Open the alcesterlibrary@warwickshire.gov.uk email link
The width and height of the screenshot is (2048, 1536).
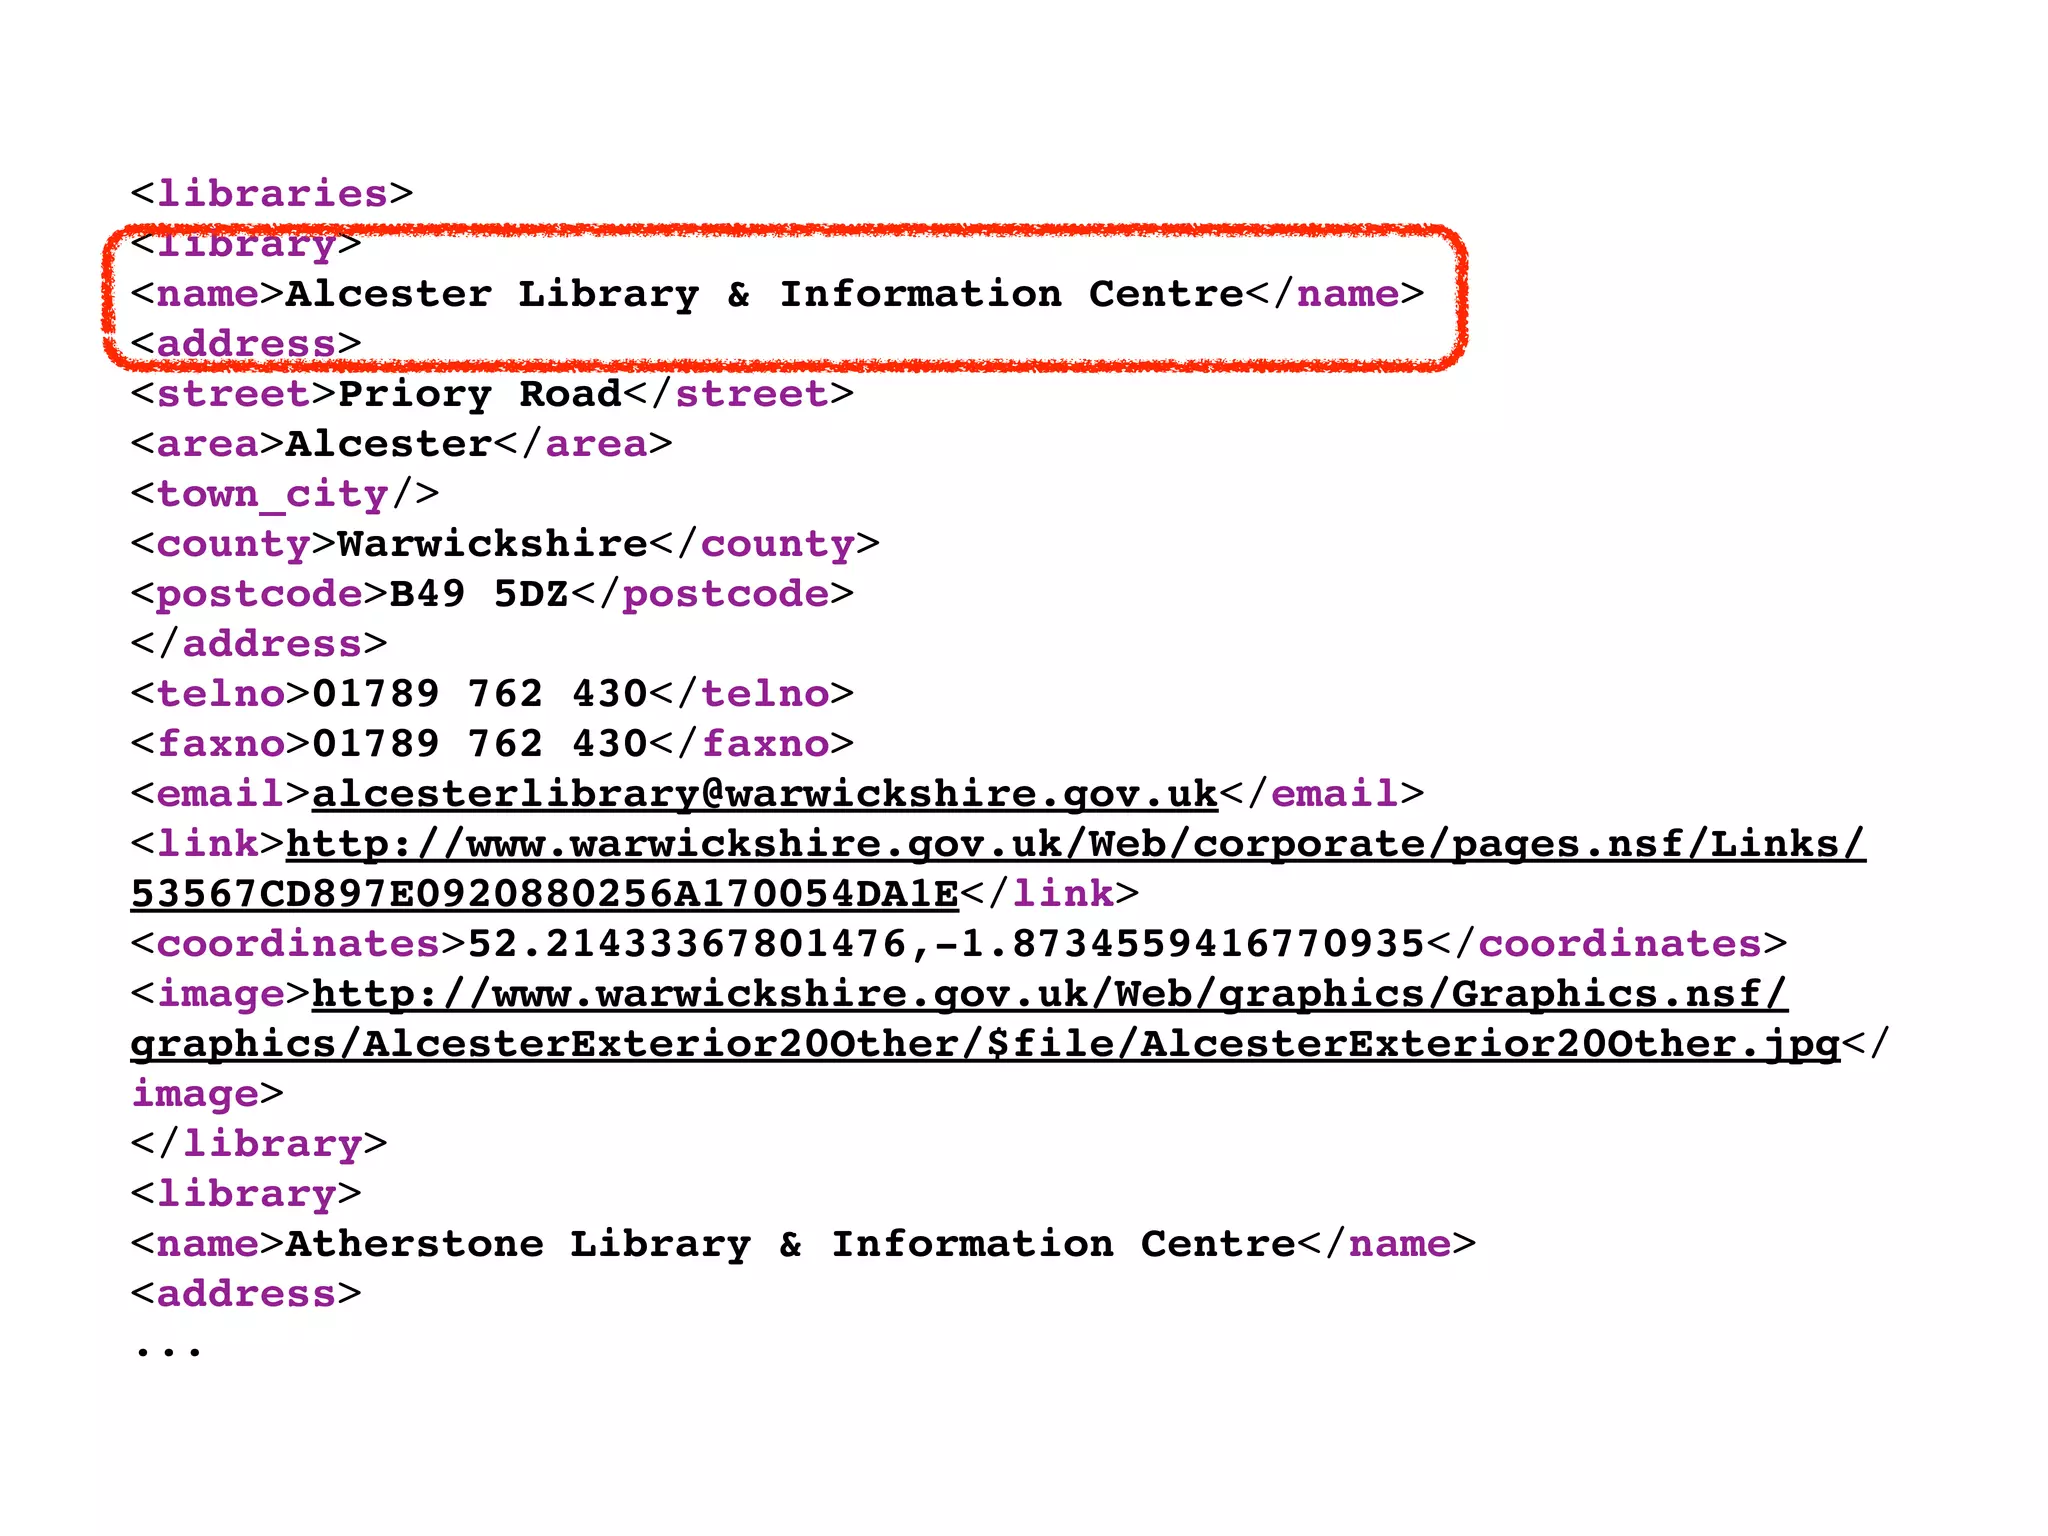click(x=765, y=794)
